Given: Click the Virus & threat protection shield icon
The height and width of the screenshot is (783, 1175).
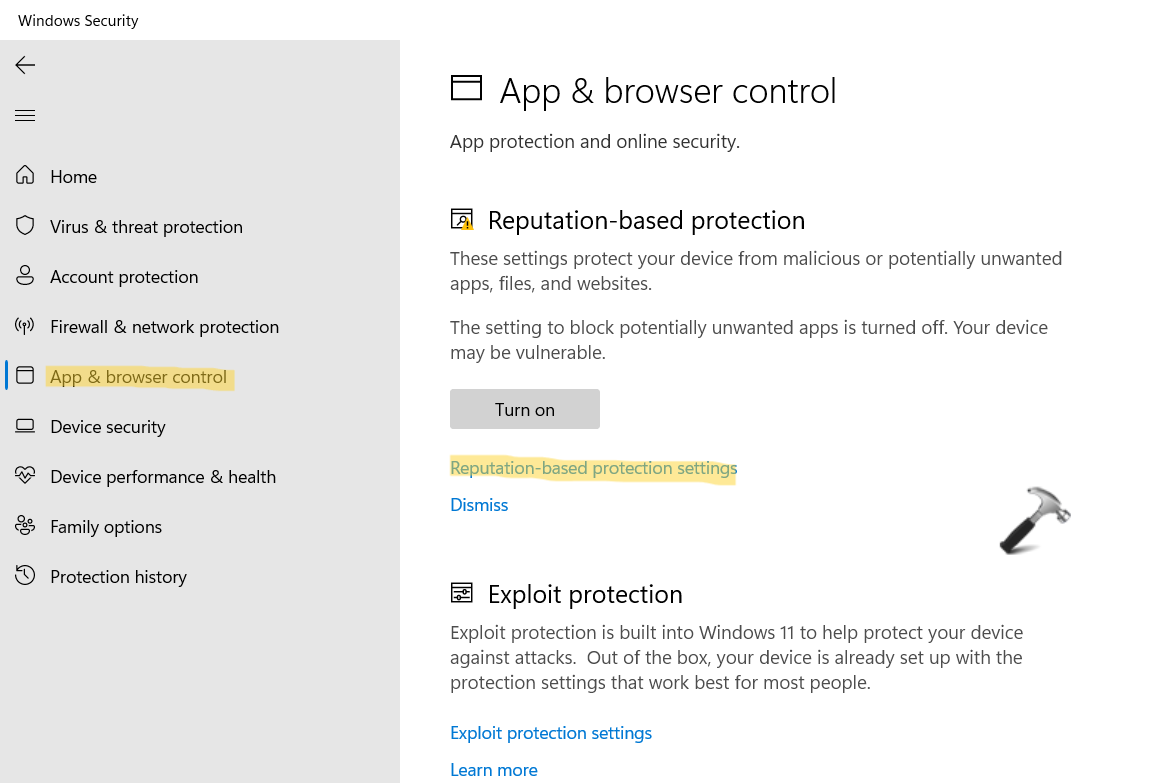Looking at the screenshot, I should (25, 226).
